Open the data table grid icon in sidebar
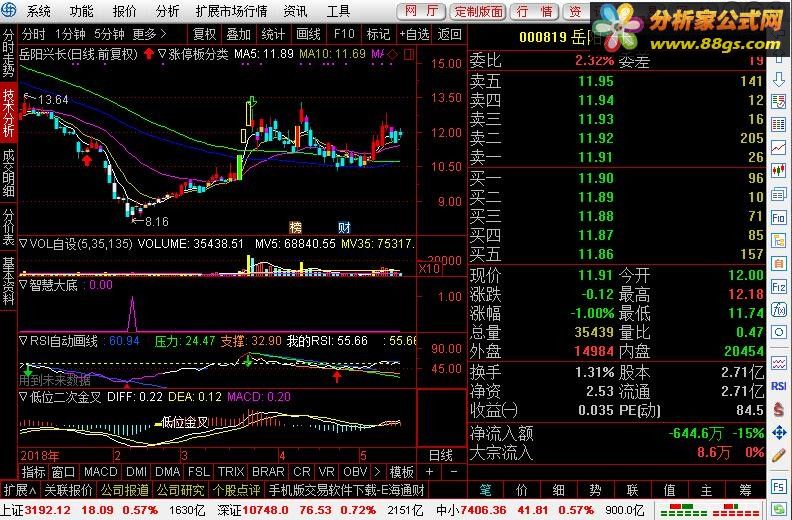Viewport: 792px width, 520px height. tap(778, 124)
